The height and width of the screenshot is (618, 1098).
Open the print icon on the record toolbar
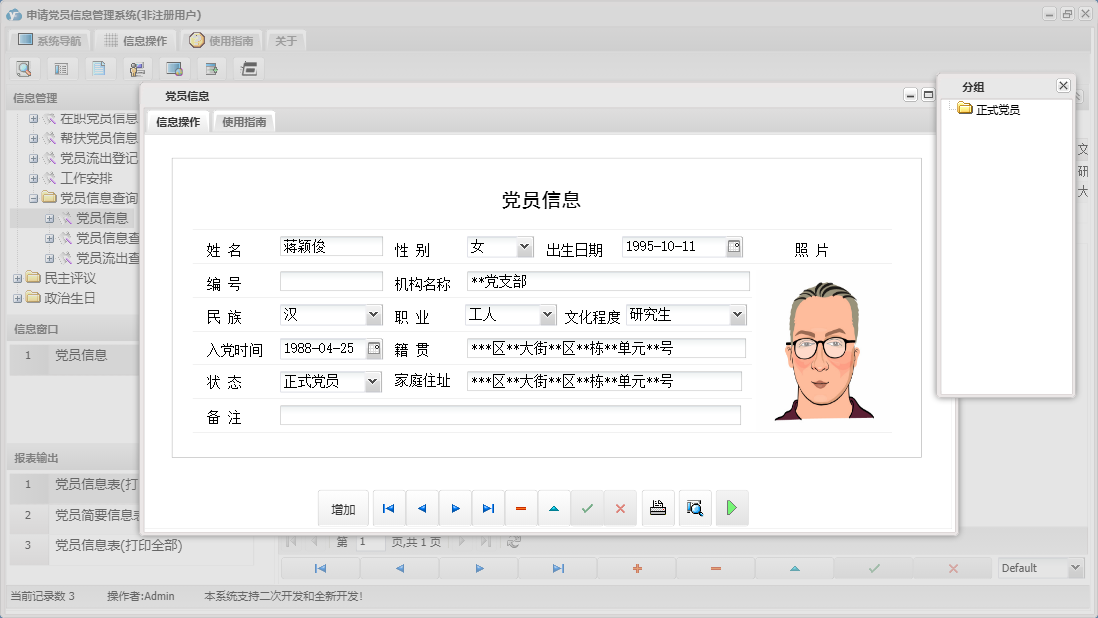pyautogui.click(x=657, y=508)
